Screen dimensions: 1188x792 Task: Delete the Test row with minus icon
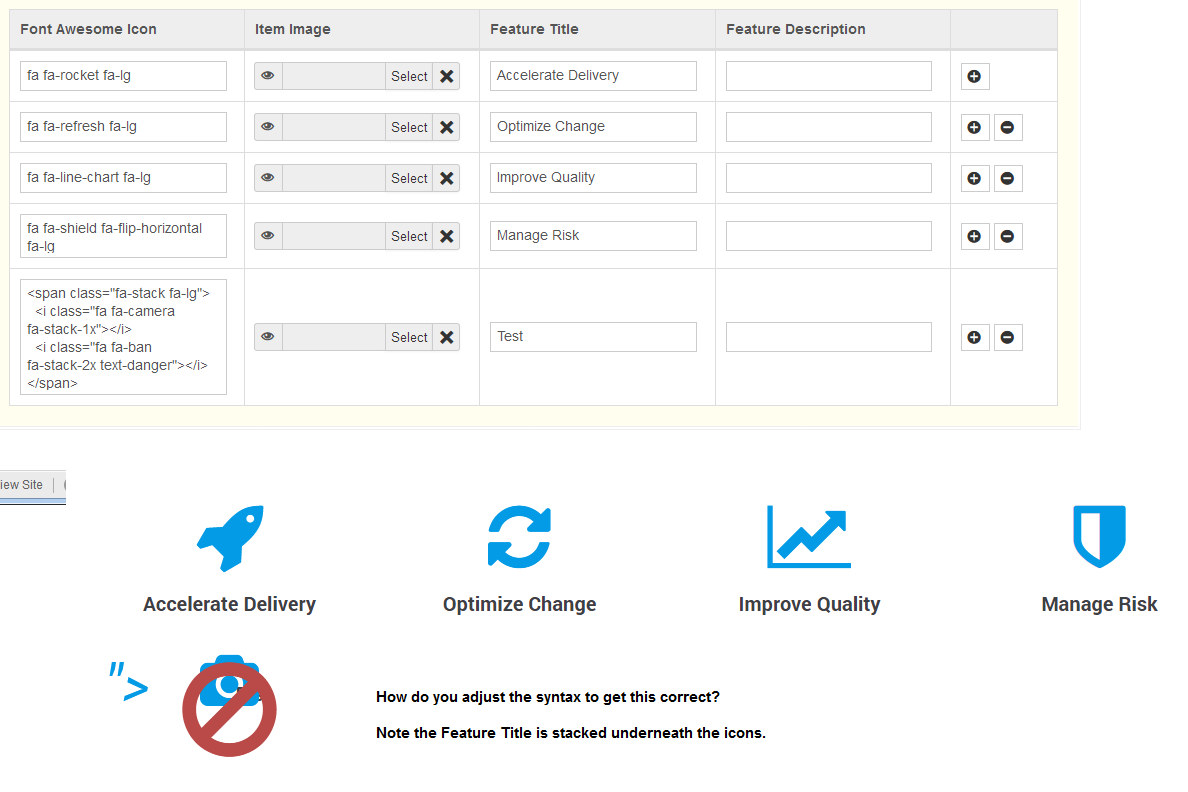point(1008,337)
